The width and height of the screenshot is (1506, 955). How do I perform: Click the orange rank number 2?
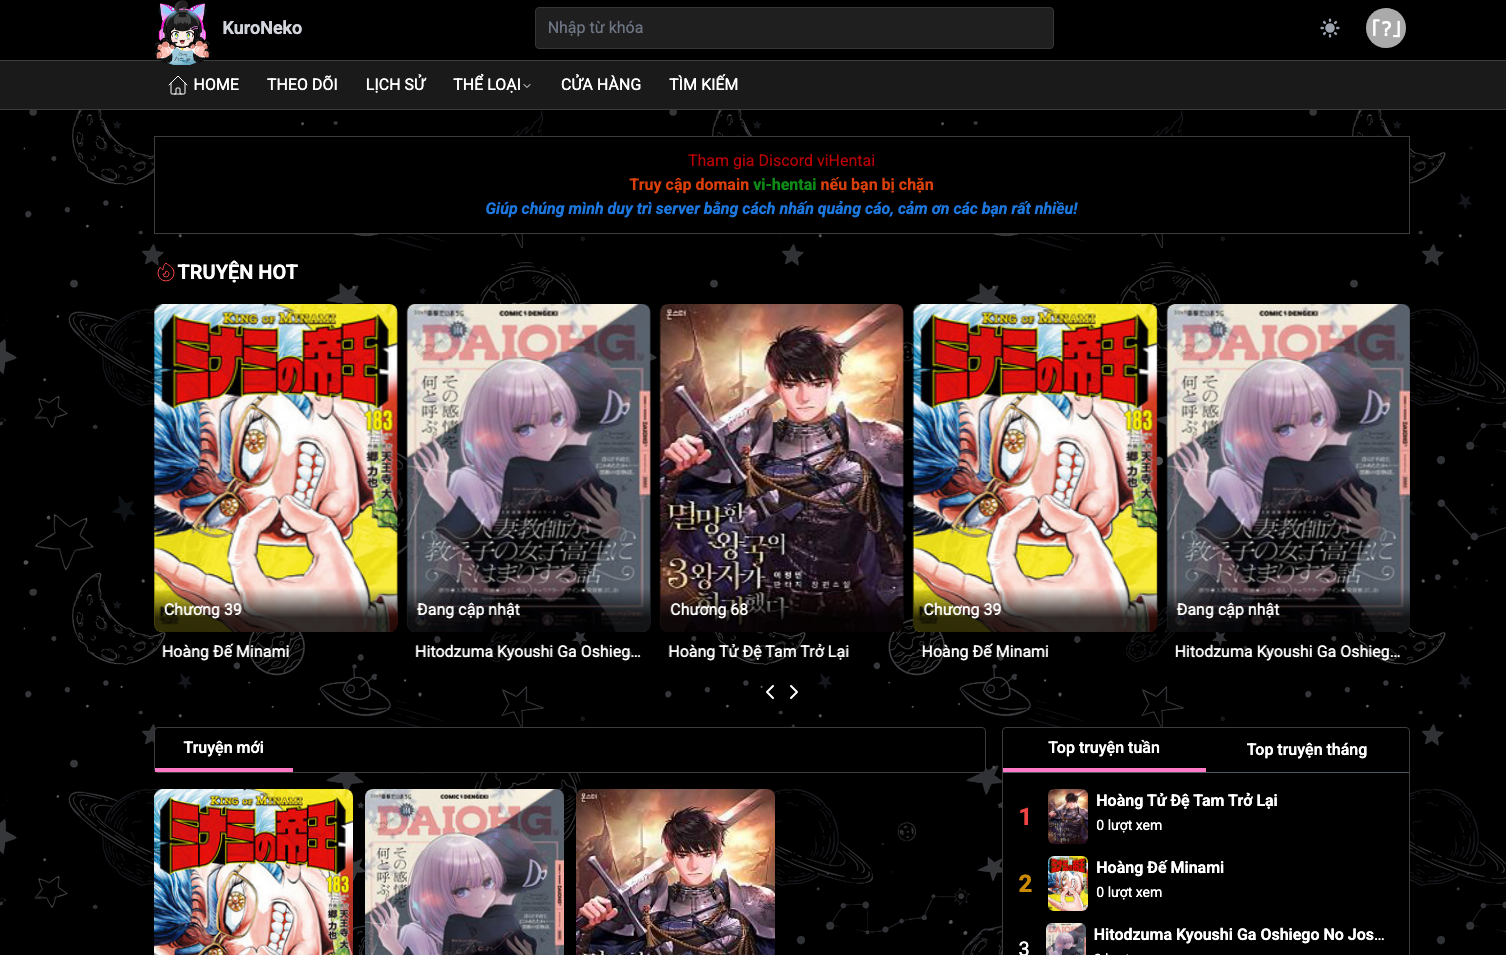pyautogui.click(x=1025, y=884)
